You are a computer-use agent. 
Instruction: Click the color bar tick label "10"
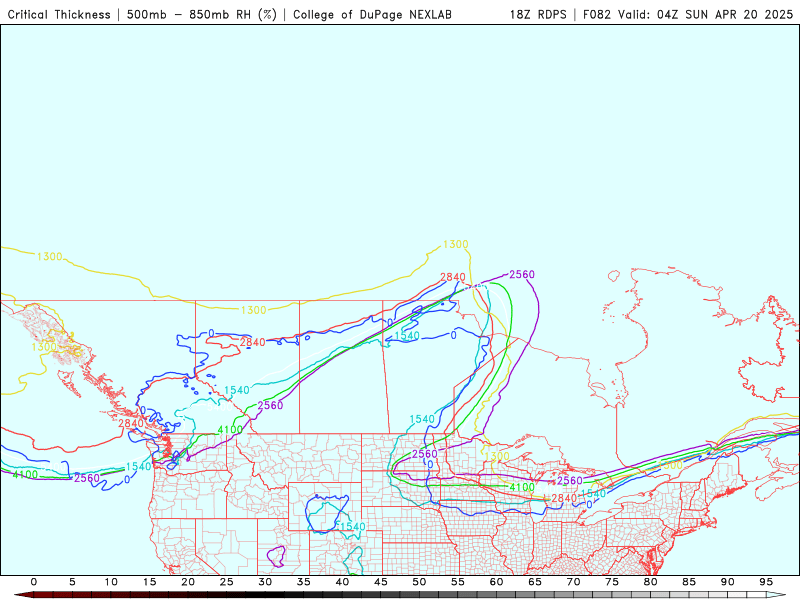coord(111,582)
